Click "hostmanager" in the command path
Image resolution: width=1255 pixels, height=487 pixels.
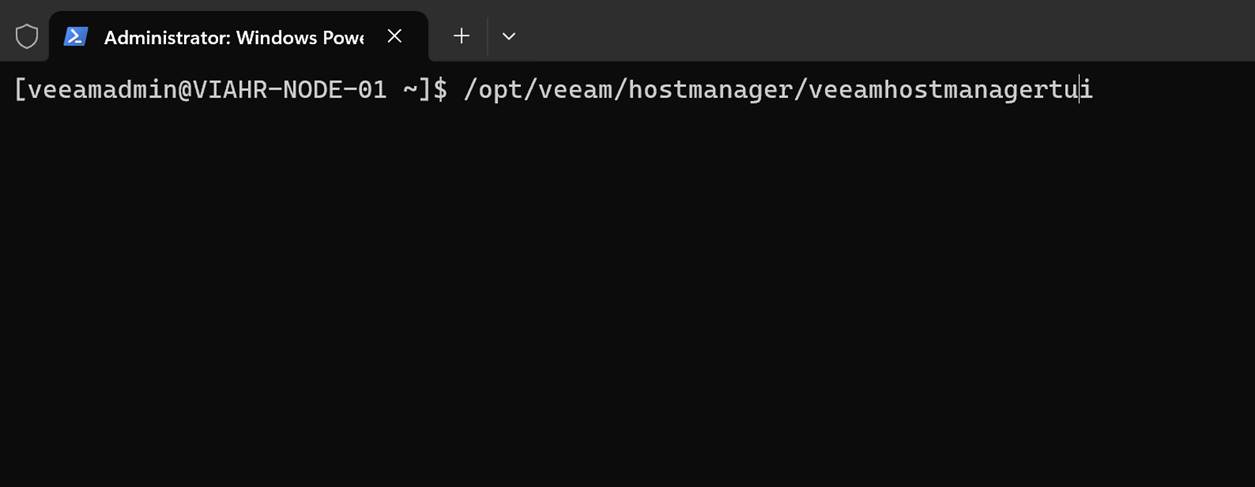(710, 90)
